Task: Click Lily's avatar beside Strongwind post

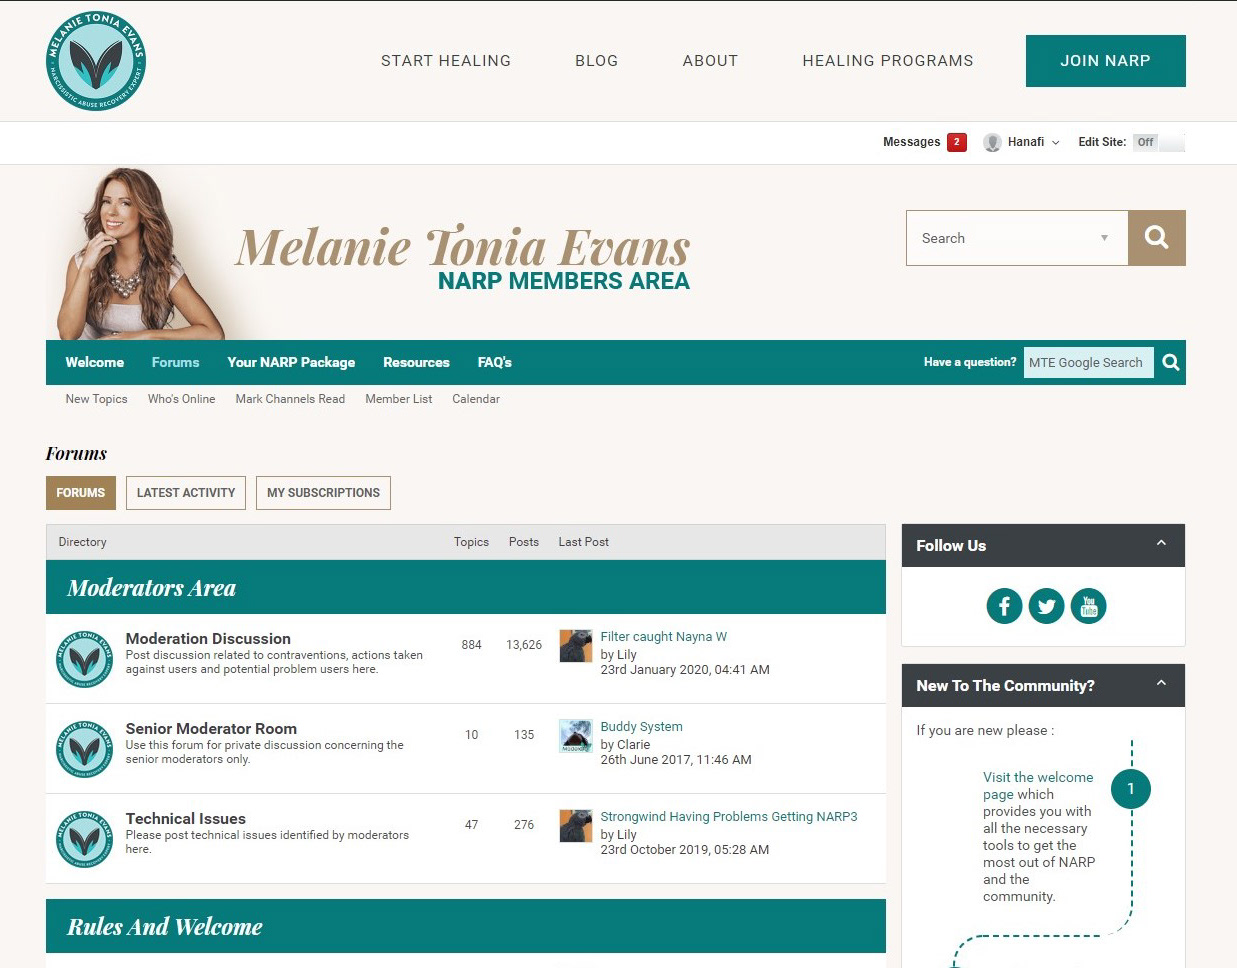Action: (x=575, y=826)
